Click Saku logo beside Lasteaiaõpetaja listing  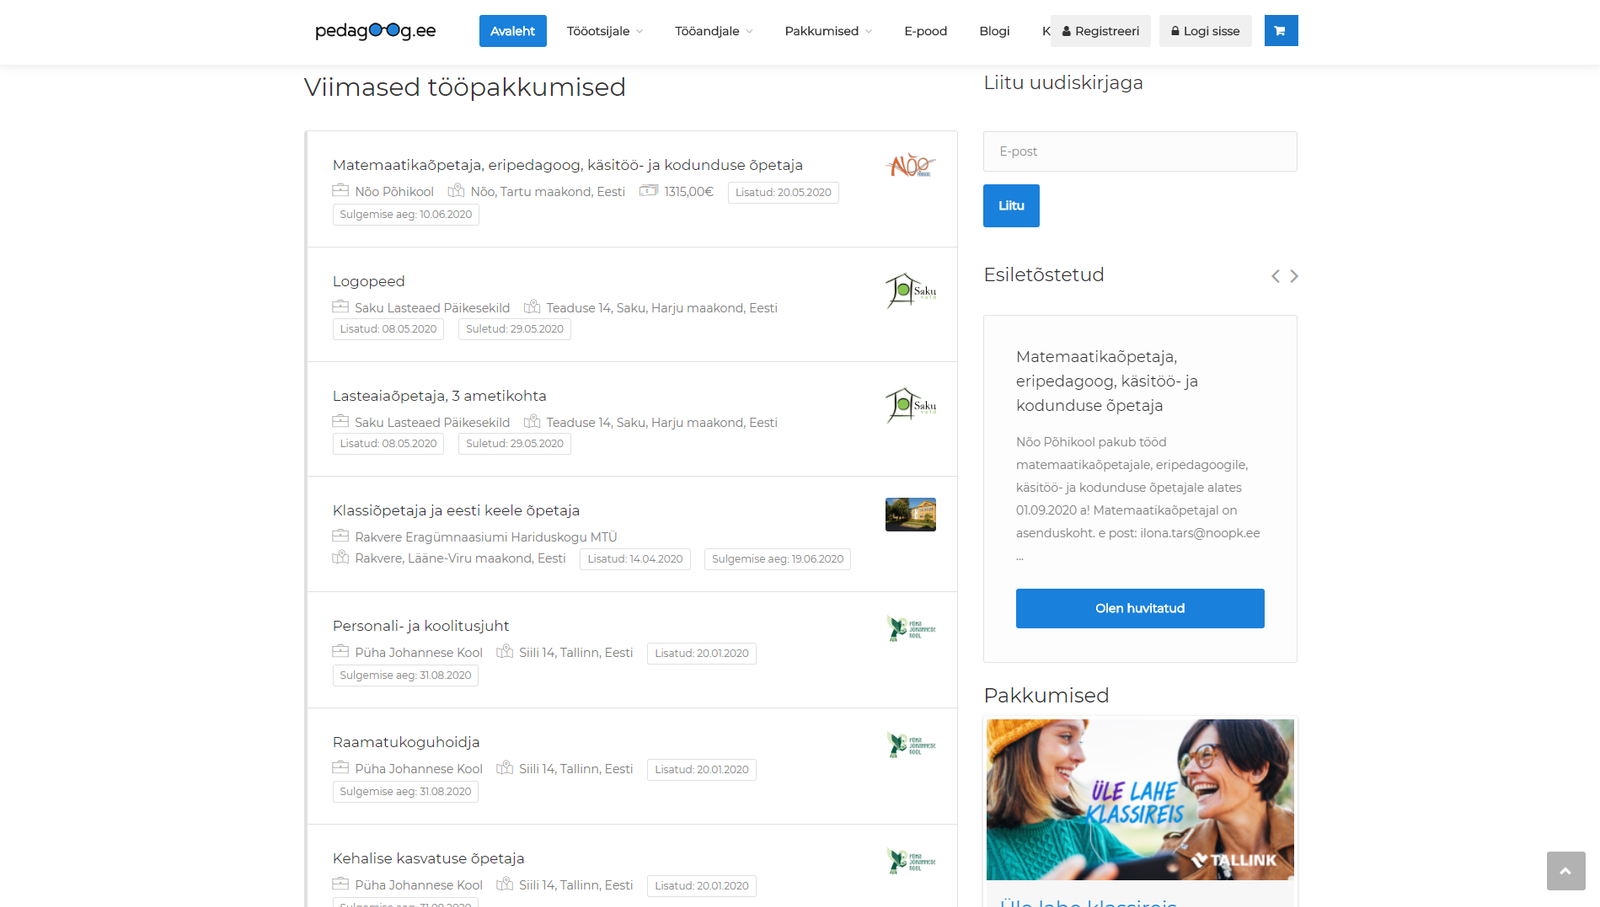[910, 405]
